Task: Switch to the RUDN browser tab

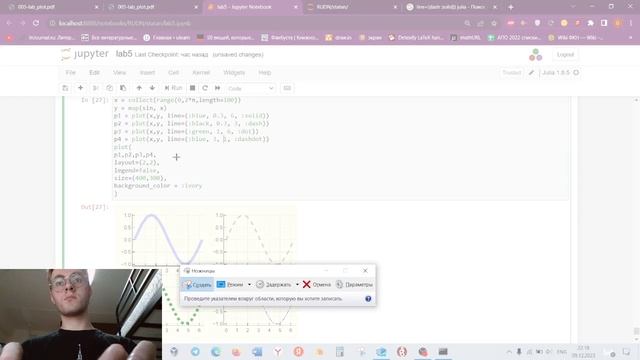Action: [352, 7]
